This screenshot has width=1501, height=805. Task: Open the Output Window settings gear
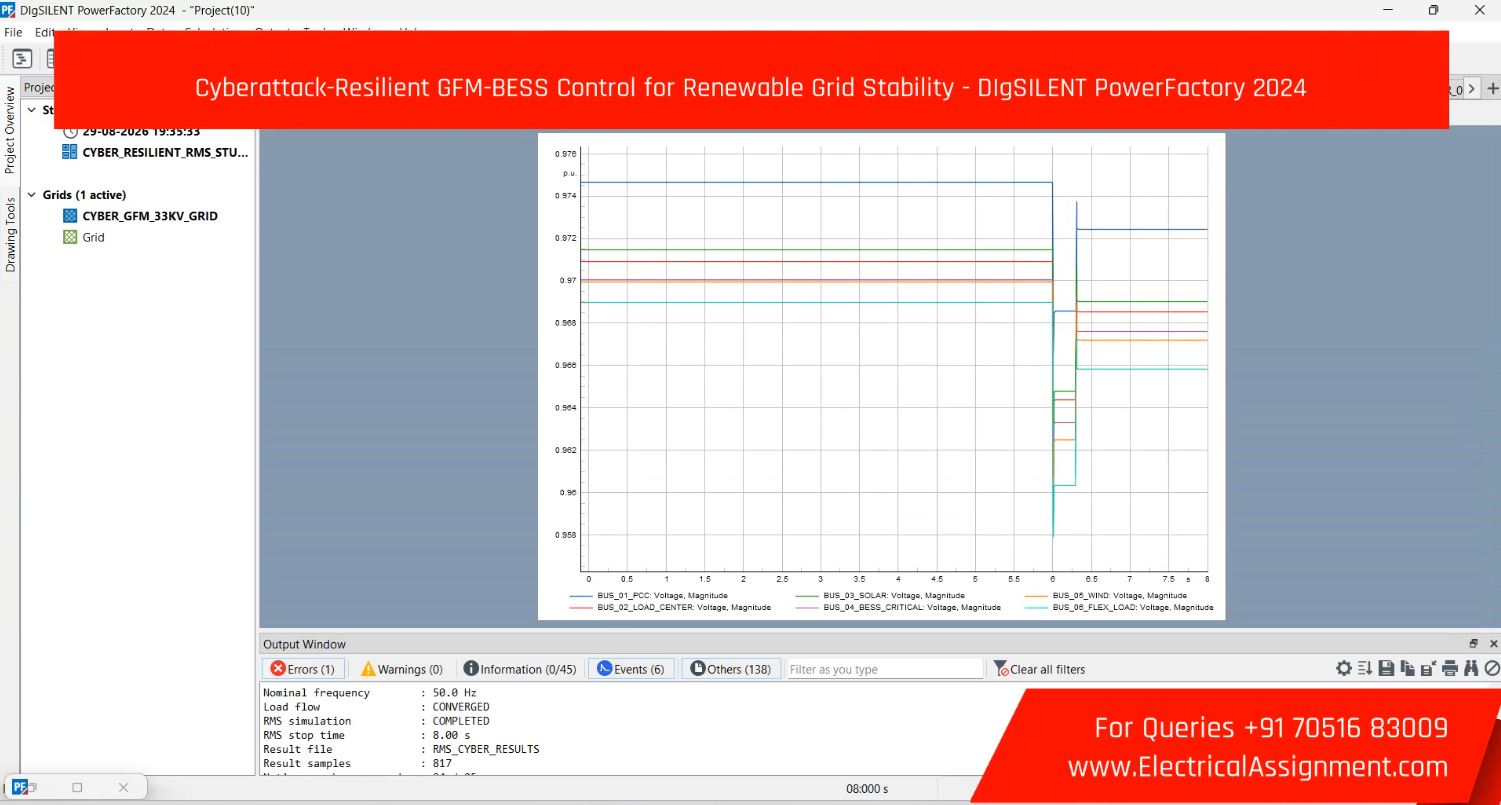pyautogui.click(x=1344, y=669)
